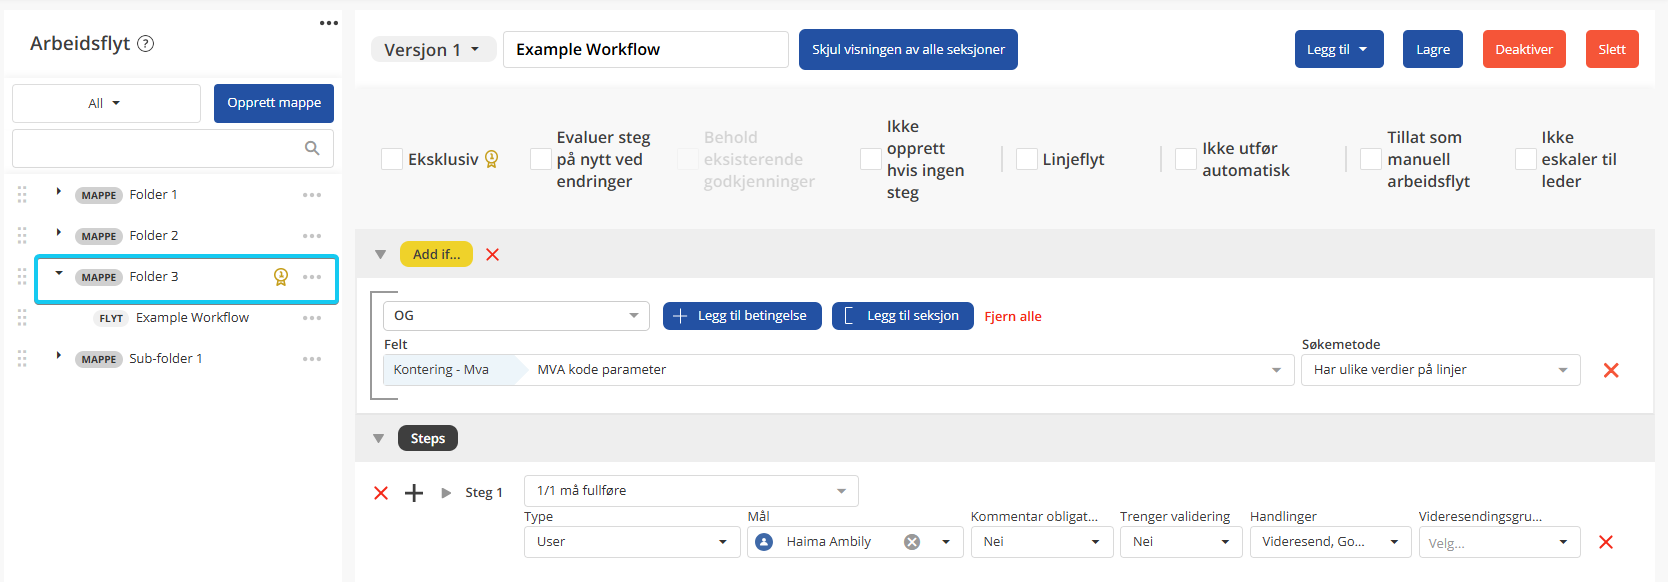Image resolution: width=1668 pixels, height=582 pixels.
Task: Click the search magnifier icon in sidebar
Action: pyautogui.click(x=312, y=148)
